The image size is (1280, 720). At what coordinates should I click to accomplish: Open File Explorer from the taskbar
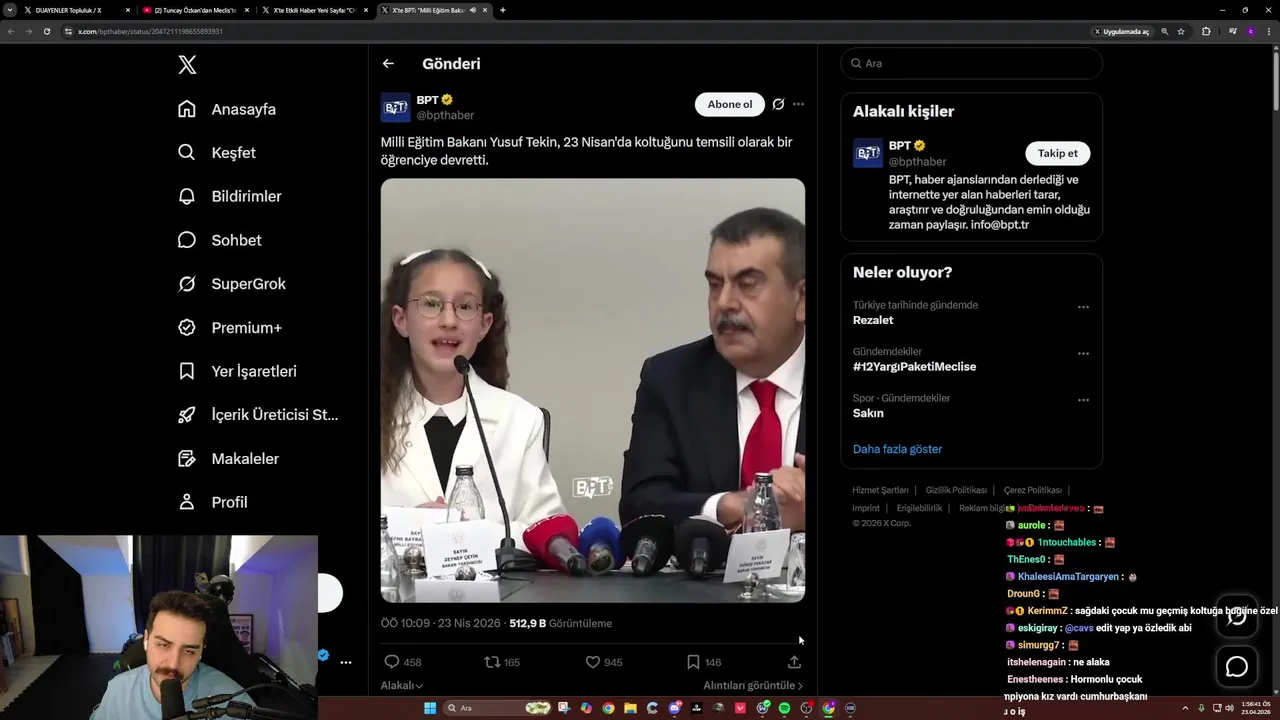pos(630,708)
